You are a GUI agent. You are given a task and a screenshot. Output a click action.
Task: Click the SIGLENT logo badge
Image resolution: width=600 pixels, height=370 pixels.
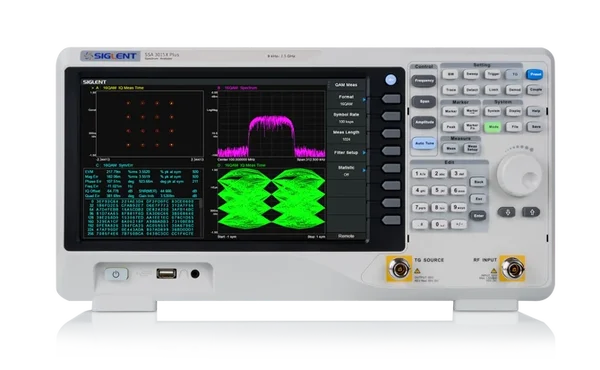[110, 56]
